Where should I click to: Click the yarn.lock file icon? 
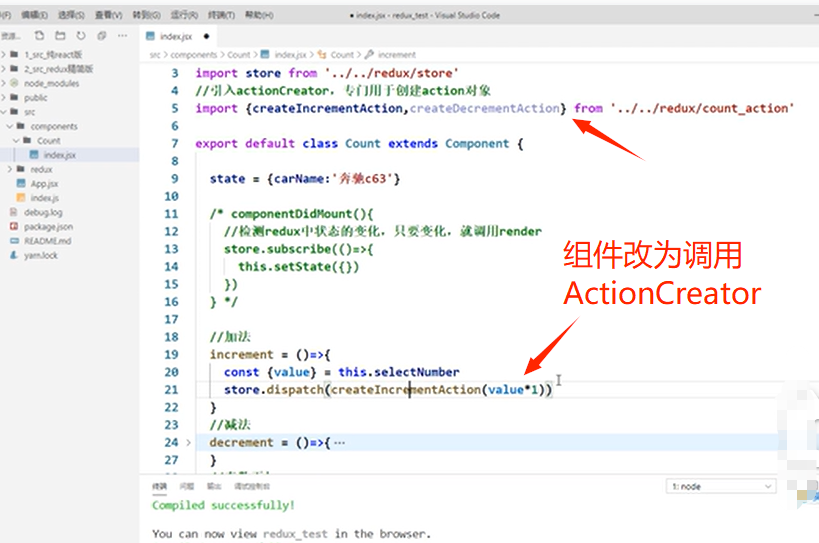pos(14,255)
